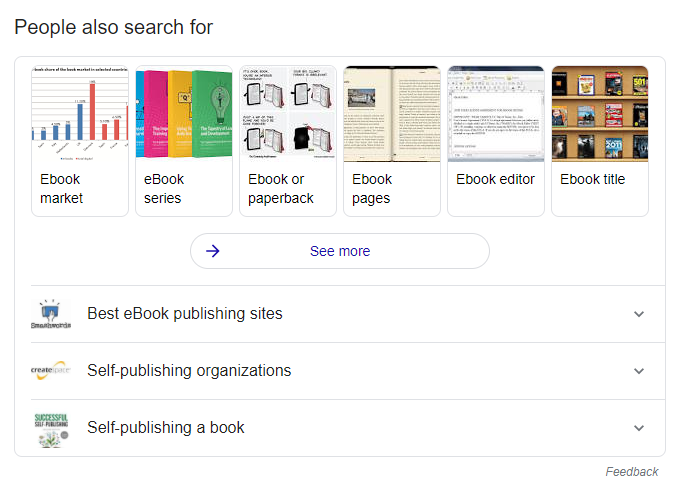The width and height of the screenshot is (678, 489).
Task: Click the 'People also search for' heading
Action: point(114,27)
